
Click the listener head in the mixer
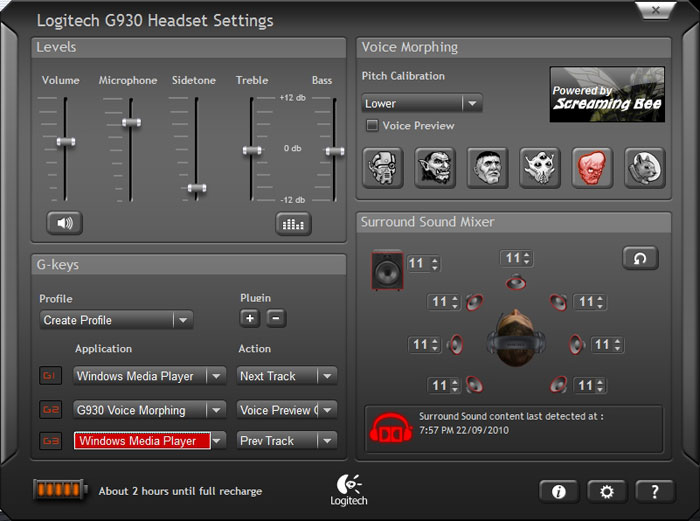point(516,338)
